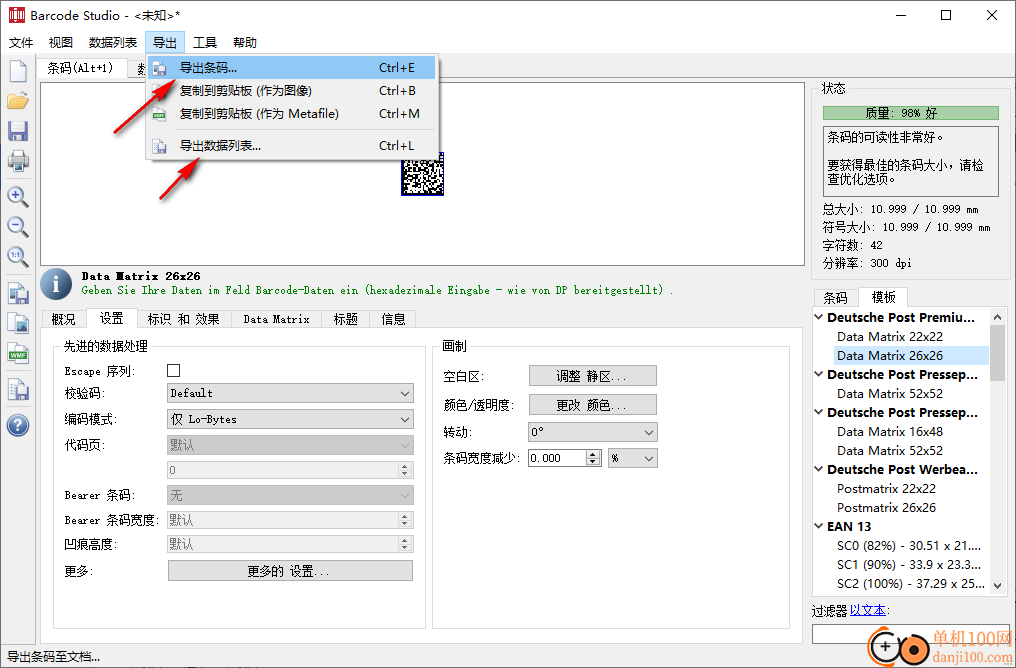Collapse Deutsche Post Premiu... tree group
This screenshot has height=668, width=1016.
(x=819, y=317)
